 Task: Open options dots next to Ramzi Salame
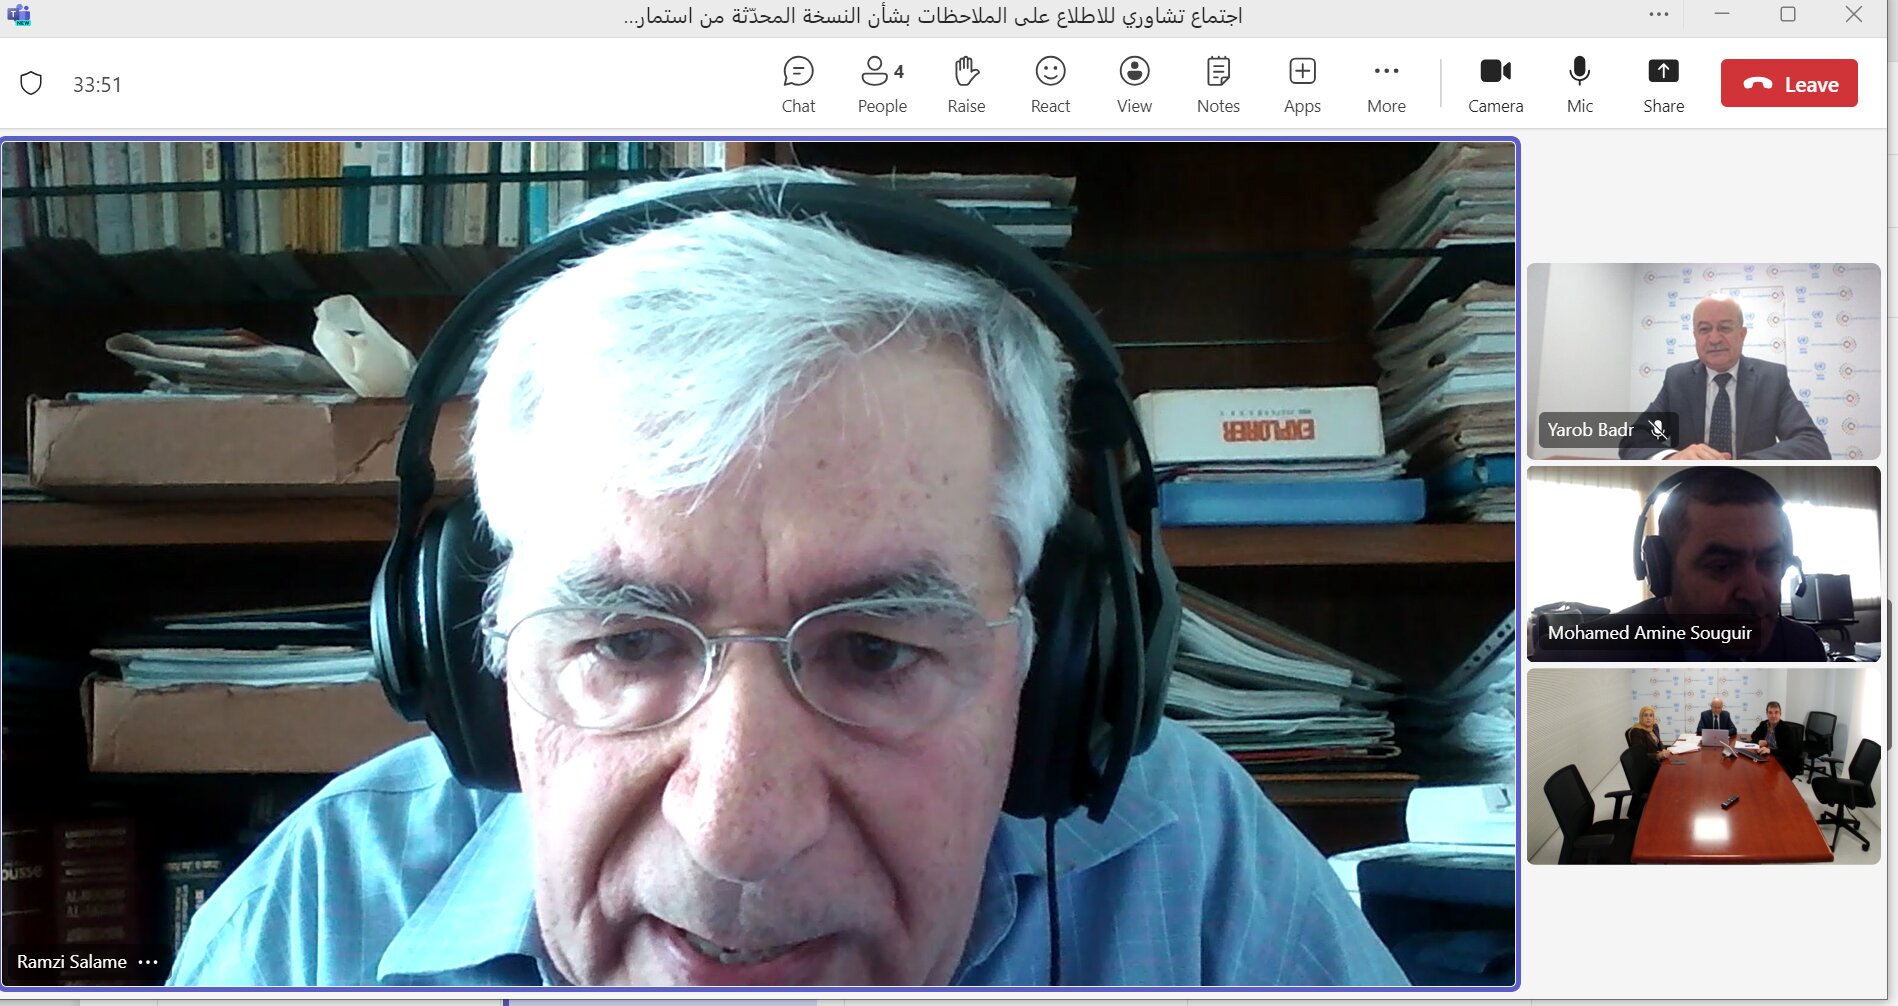point(148,962)
